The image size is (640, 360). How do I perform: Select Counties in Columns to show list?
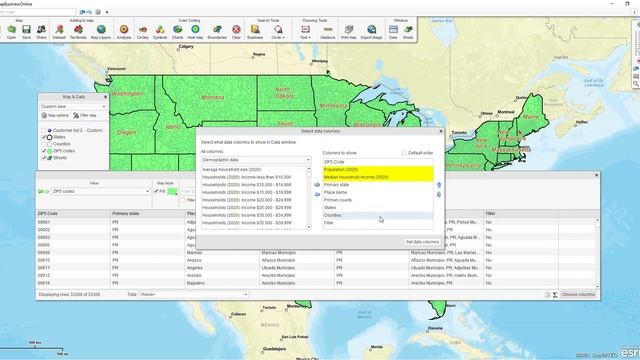click(378, 216)
